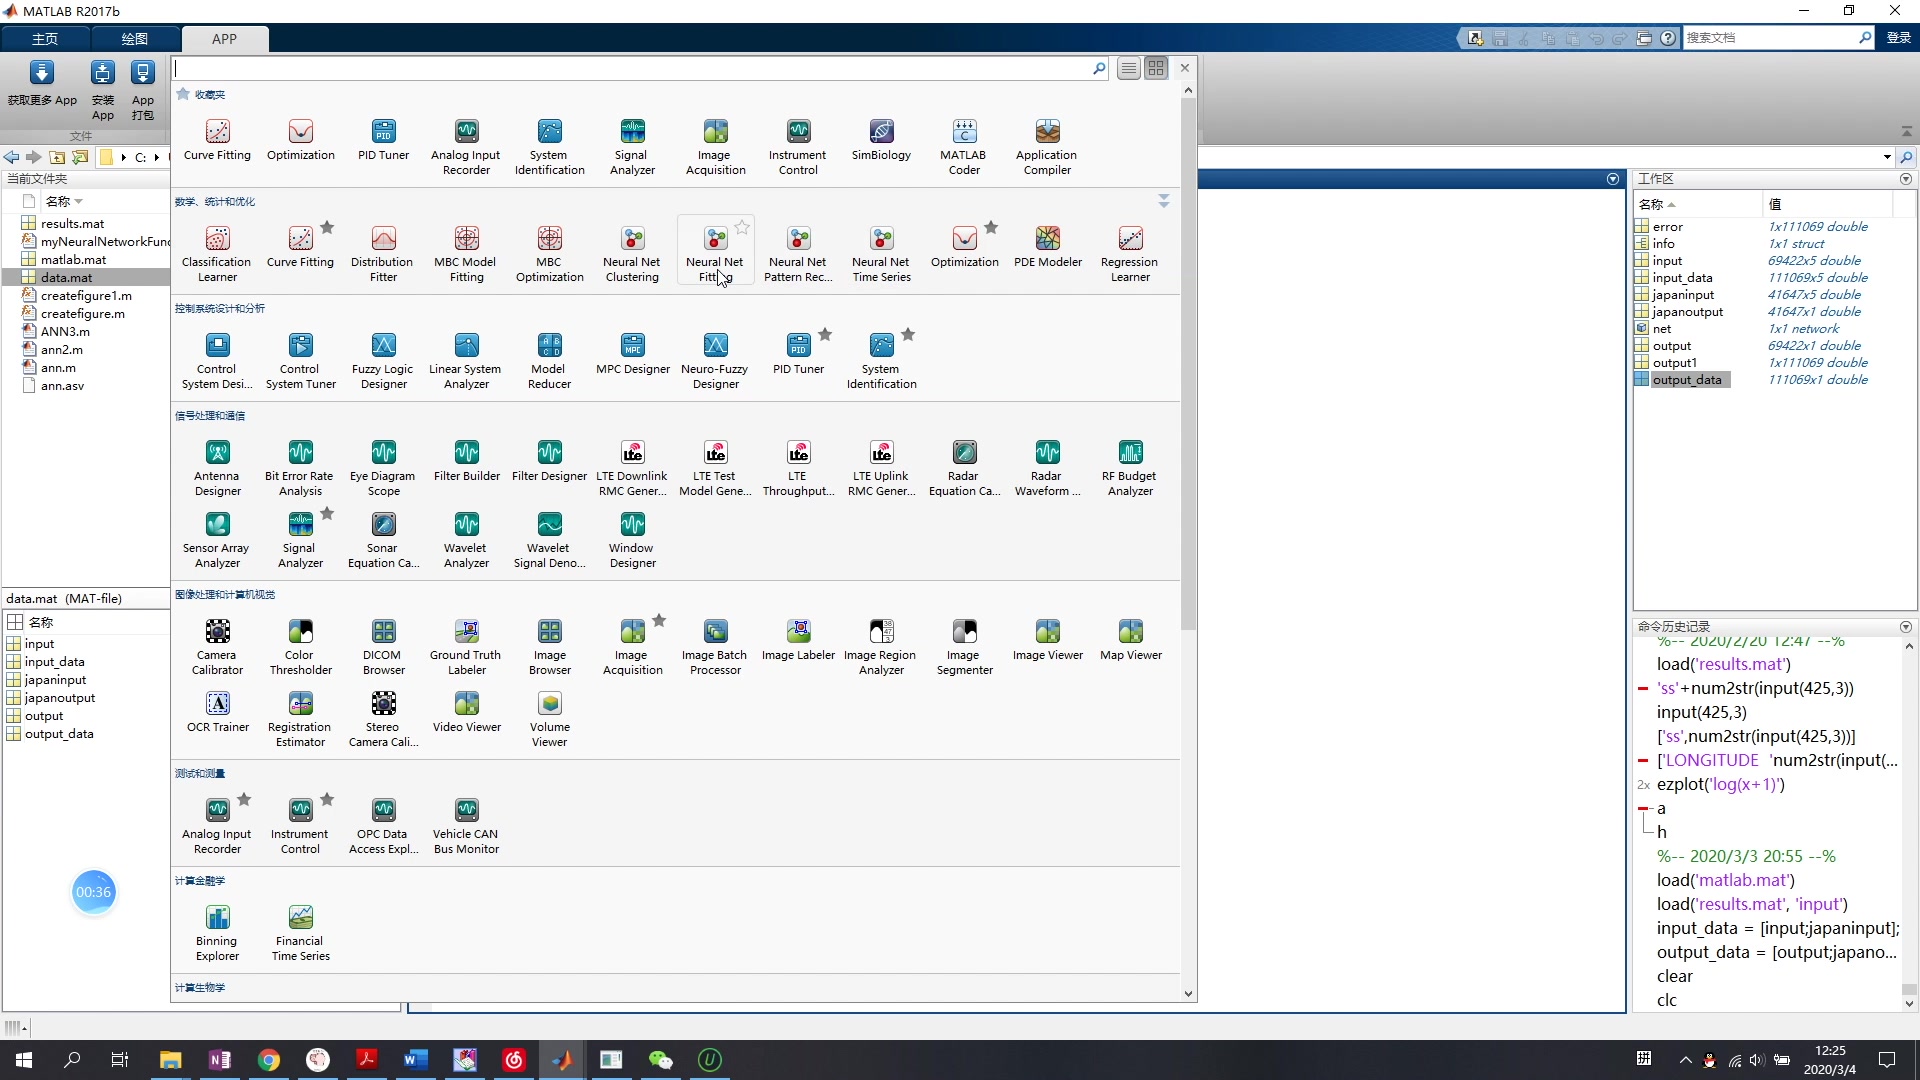
Task: Toggle favorite star for Instrument Control in test section
Action: point(327,799)
